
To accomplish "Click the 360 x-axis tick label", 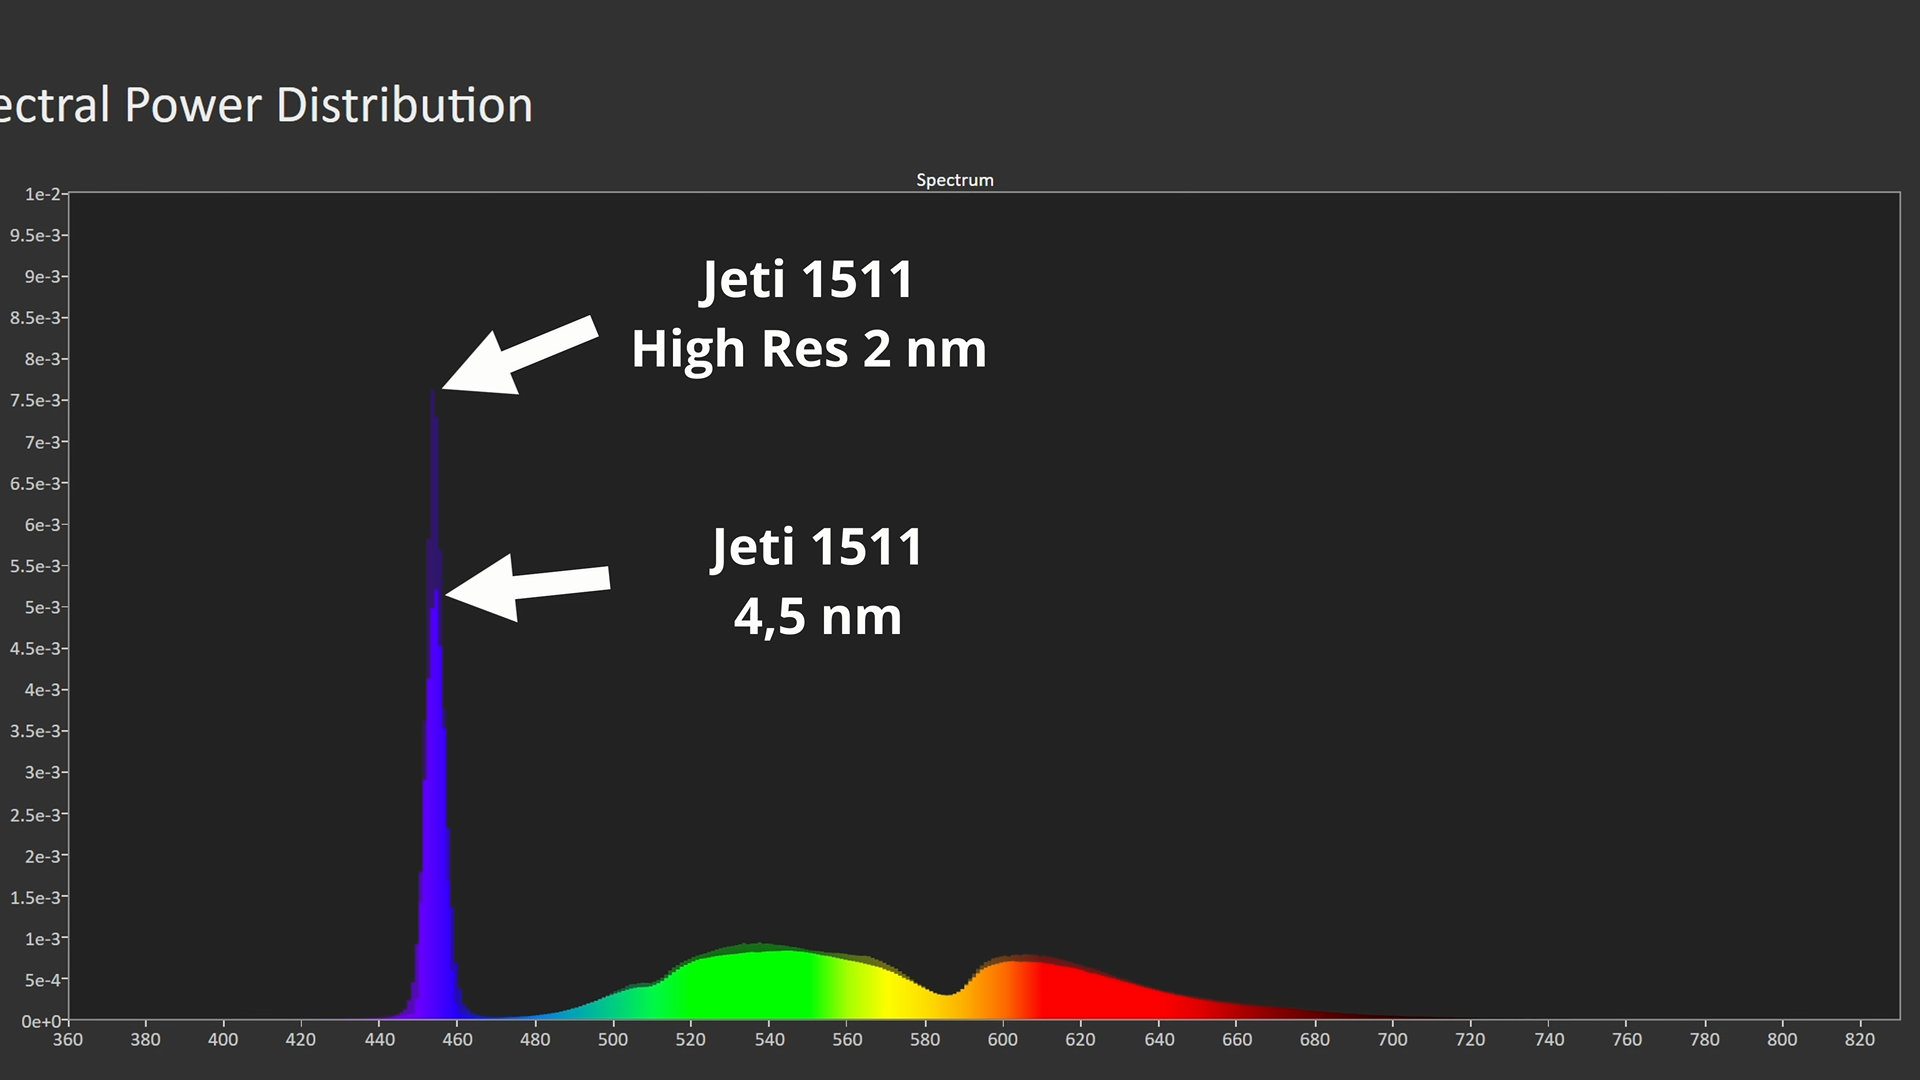I will [x=68, y=1040].
